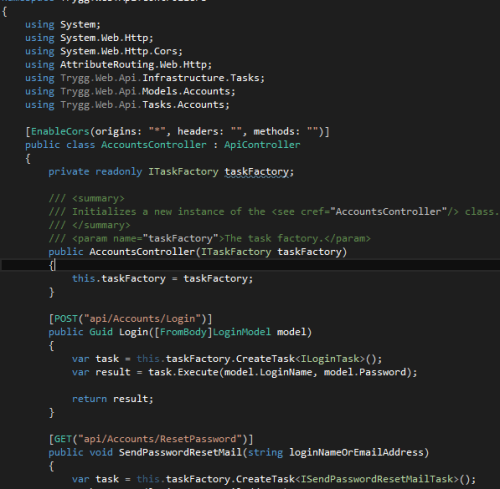The width and height of the screenshot is (500, 489).
Task: Click SendPasswordResetMail method name
Action: [180, 452]
